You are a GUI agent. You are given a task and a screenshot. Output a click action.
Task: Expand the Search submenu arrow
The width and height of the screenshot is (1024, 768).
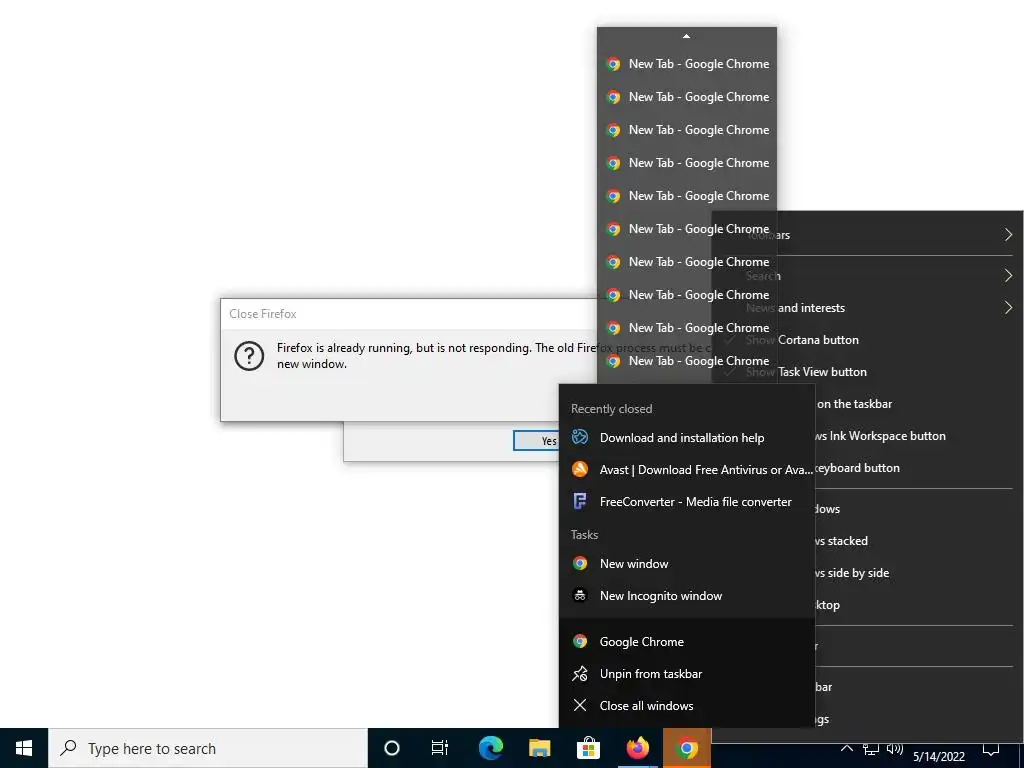coord(1008,276)
